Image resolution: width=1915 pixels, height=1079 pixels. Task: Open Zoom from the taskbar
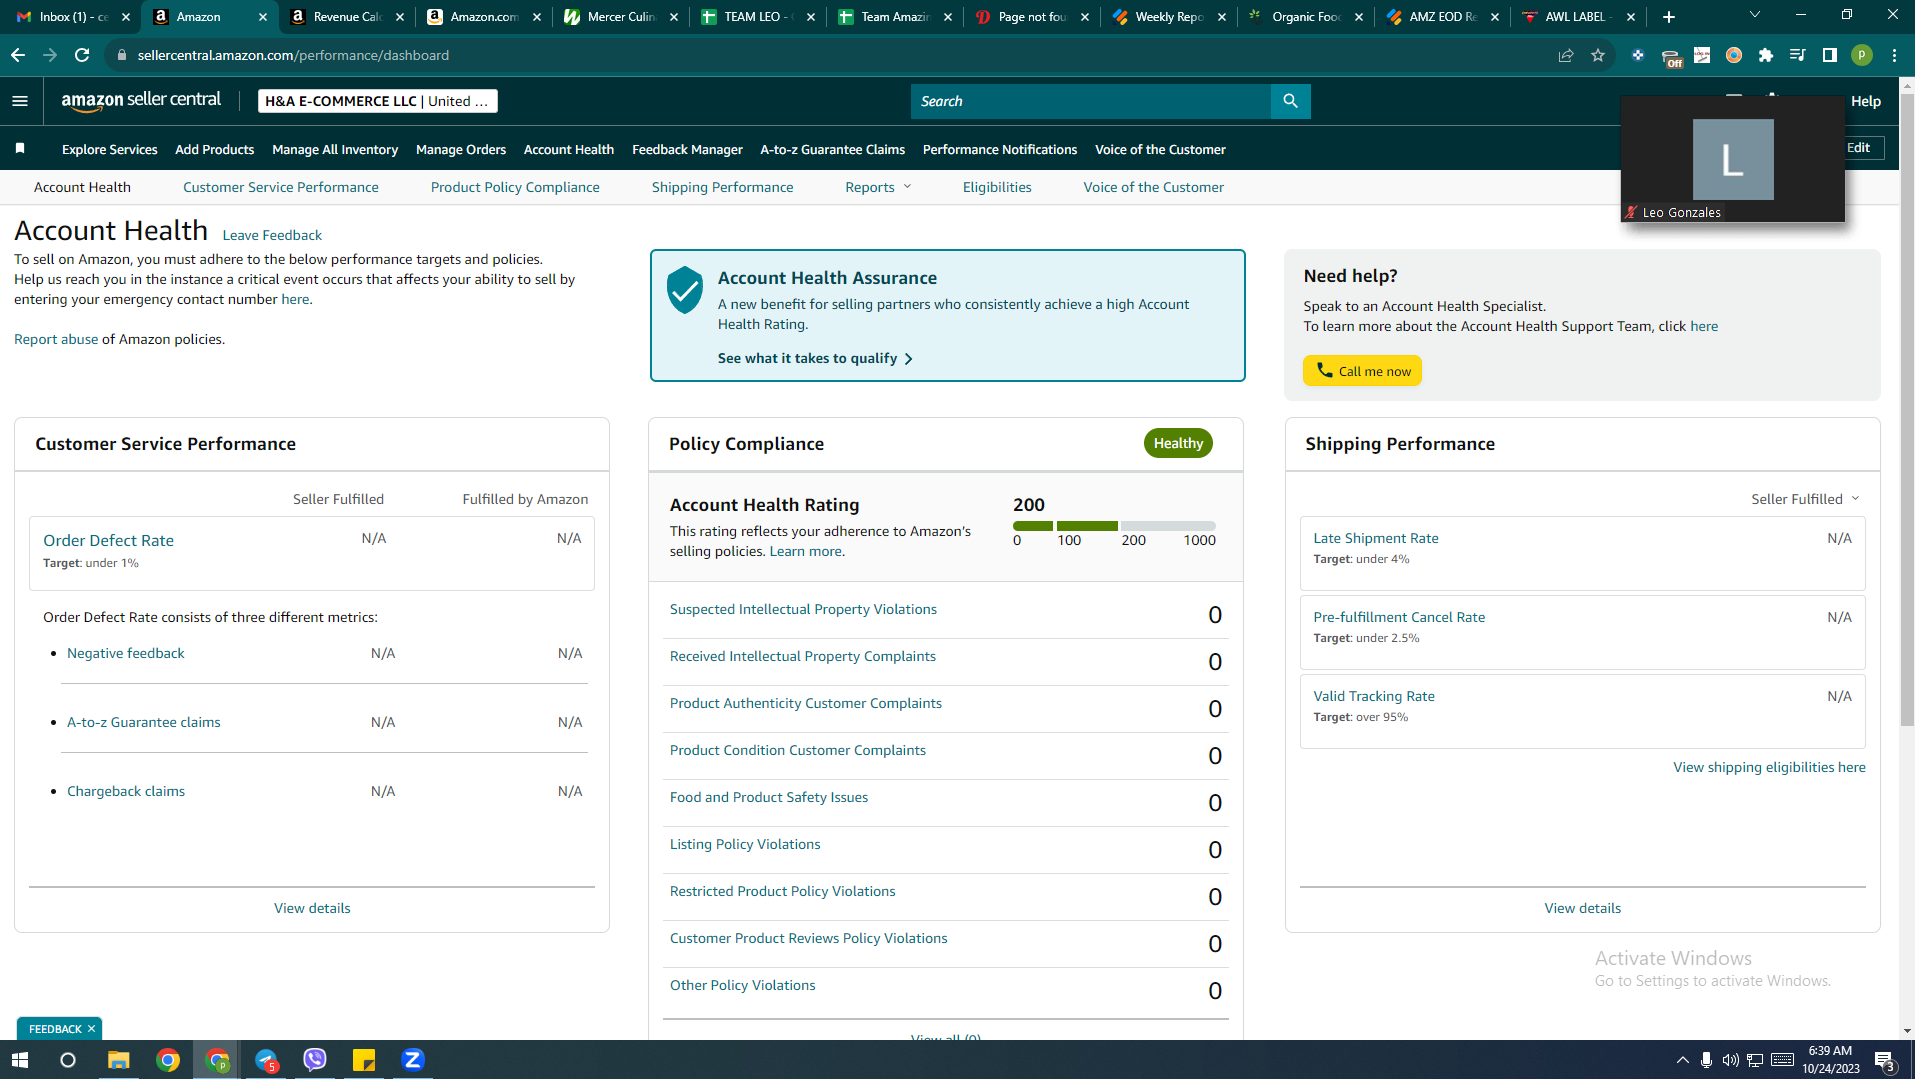point(413,1060)
